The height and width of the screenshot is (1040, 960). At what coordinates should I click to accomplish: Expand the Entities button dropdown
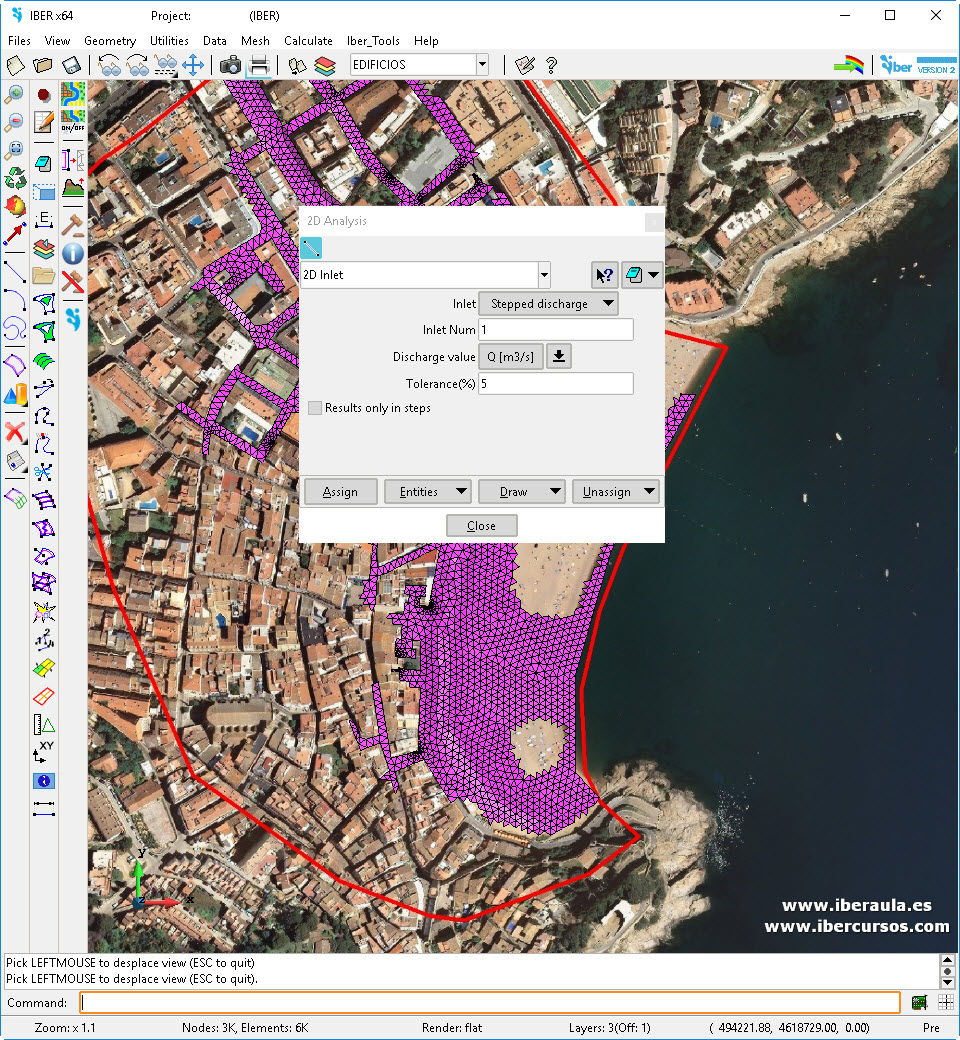pos(461,491)
